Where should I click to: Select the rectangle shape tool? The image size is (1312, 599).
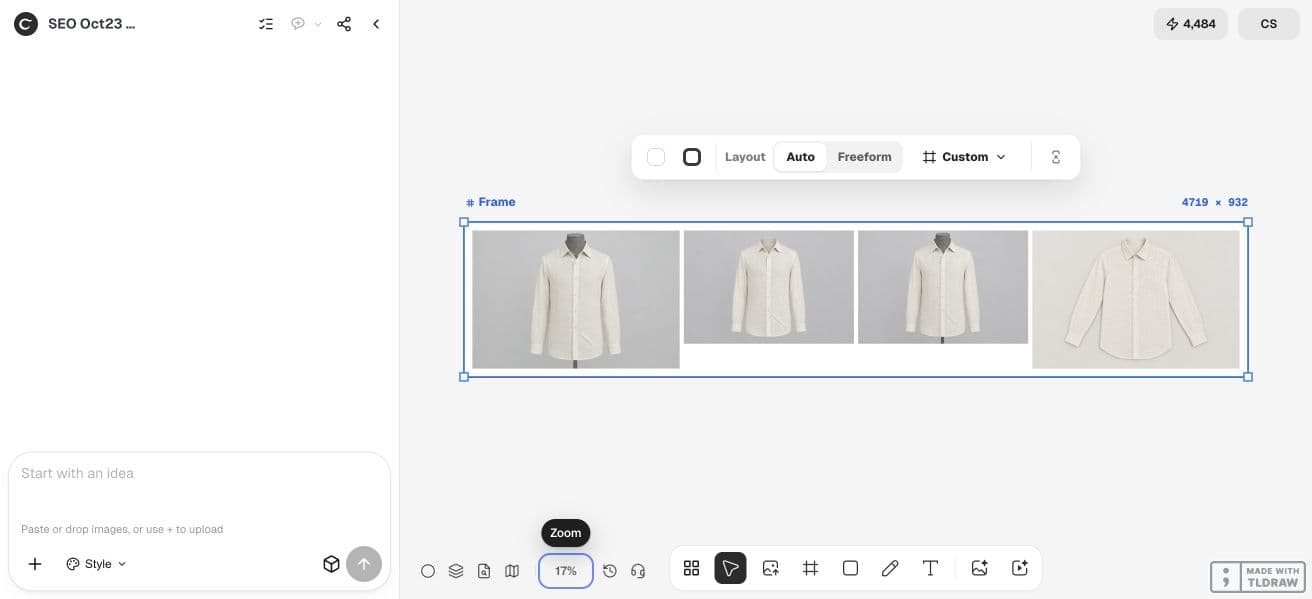(850, 568)
